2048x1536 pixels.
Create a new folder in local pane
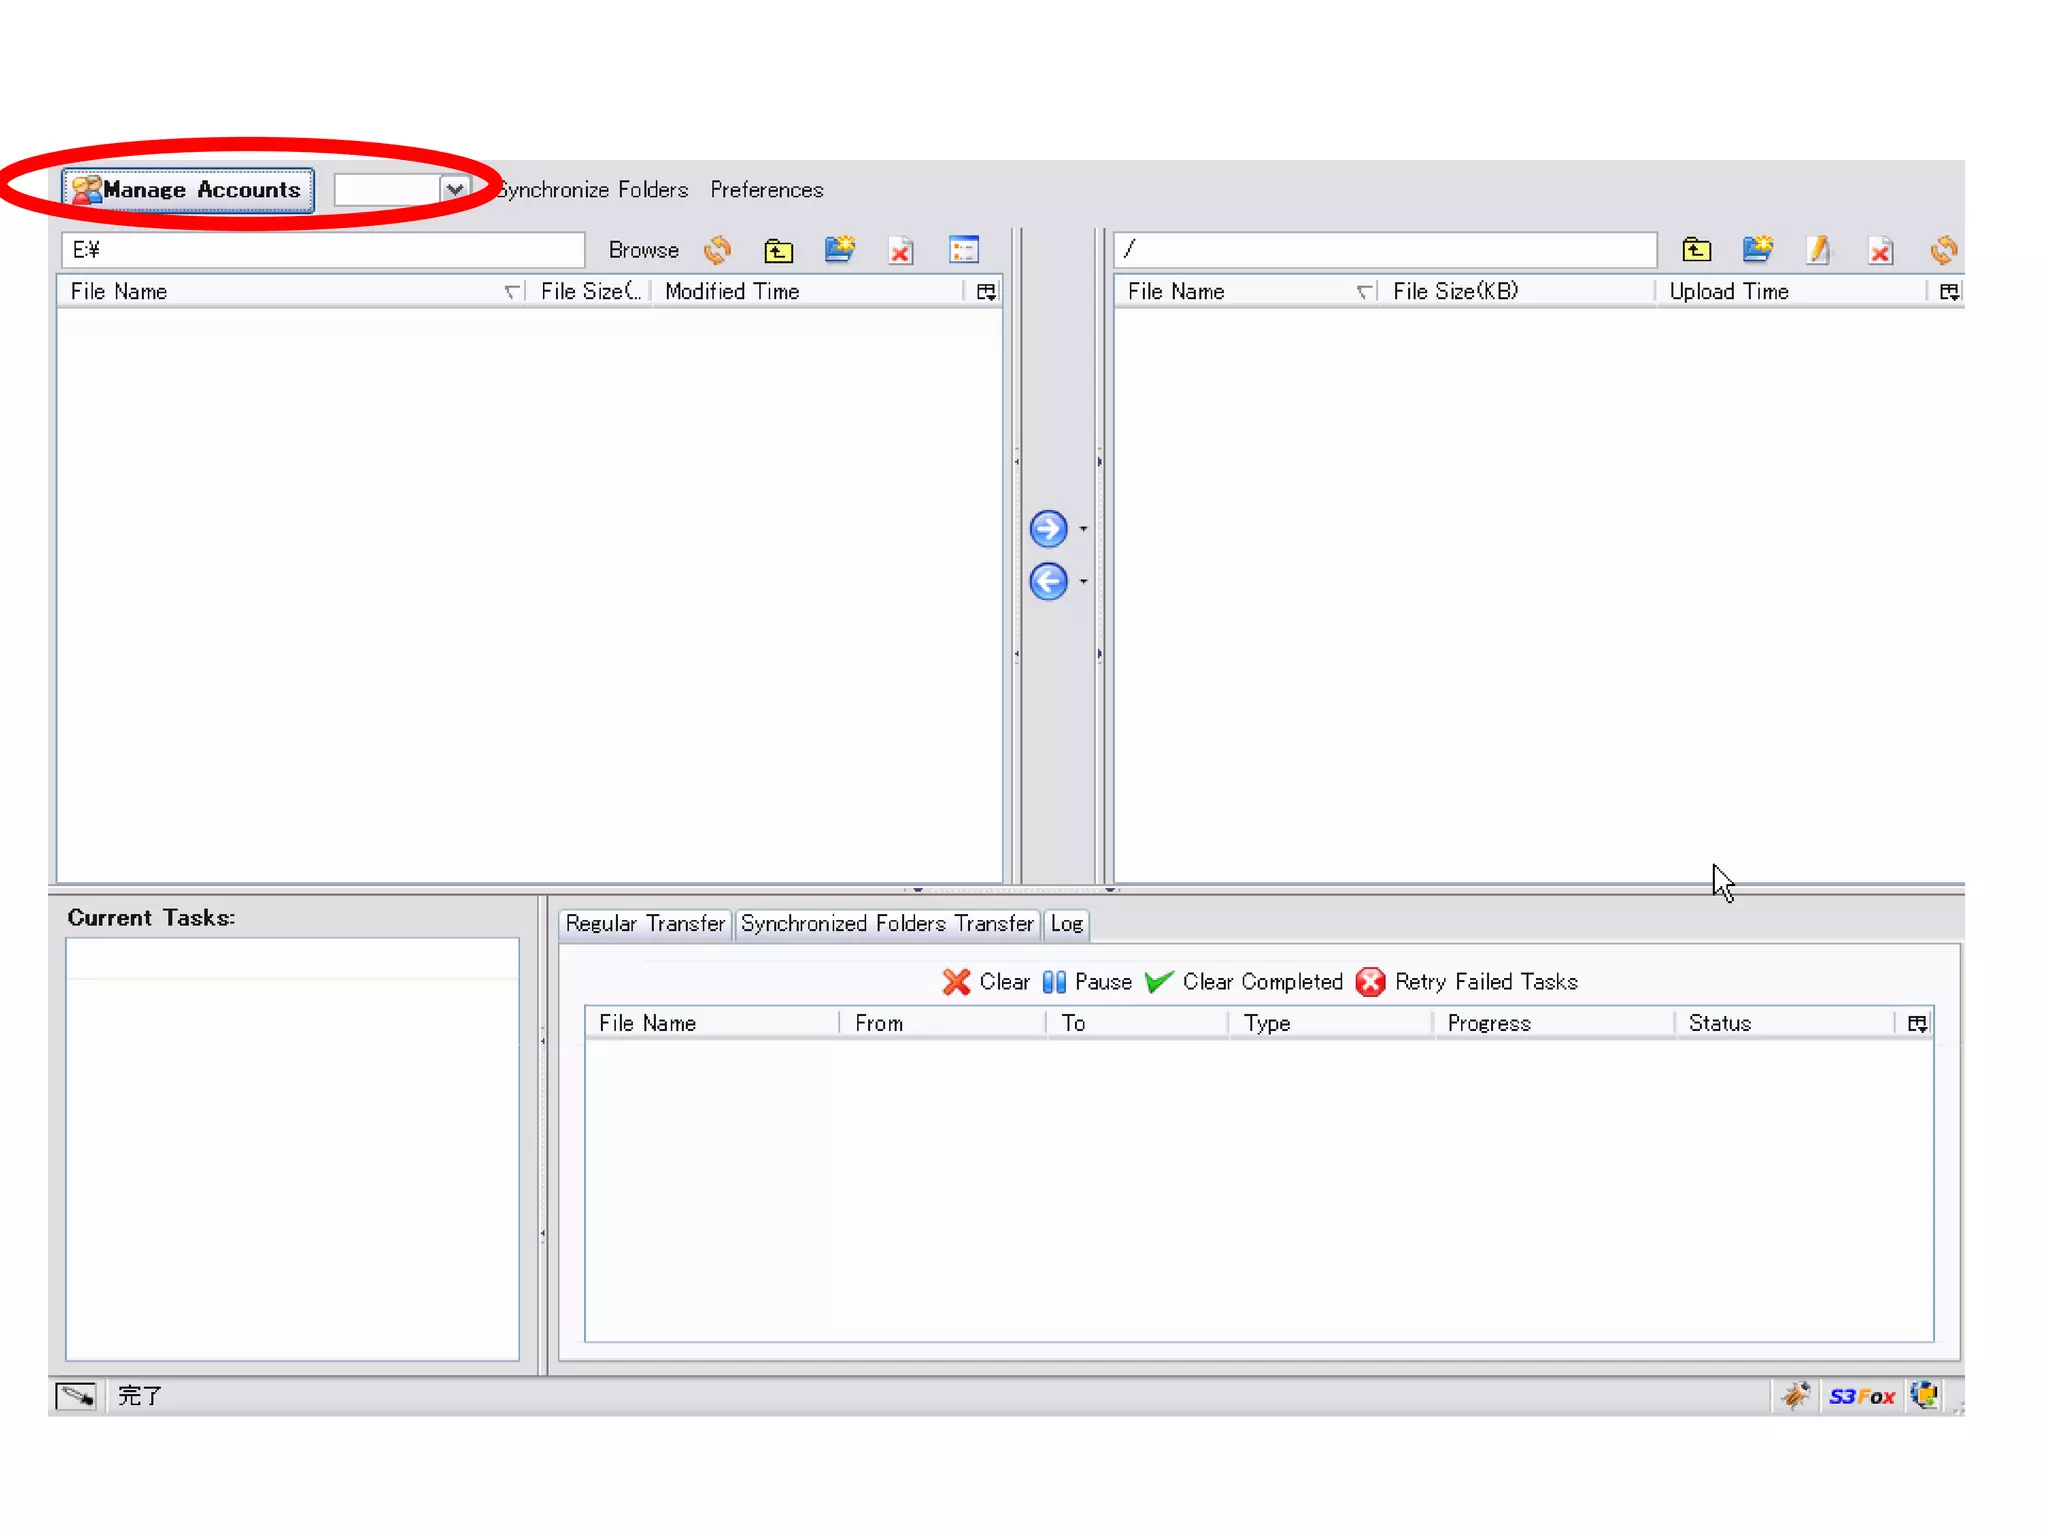[840, 250]
